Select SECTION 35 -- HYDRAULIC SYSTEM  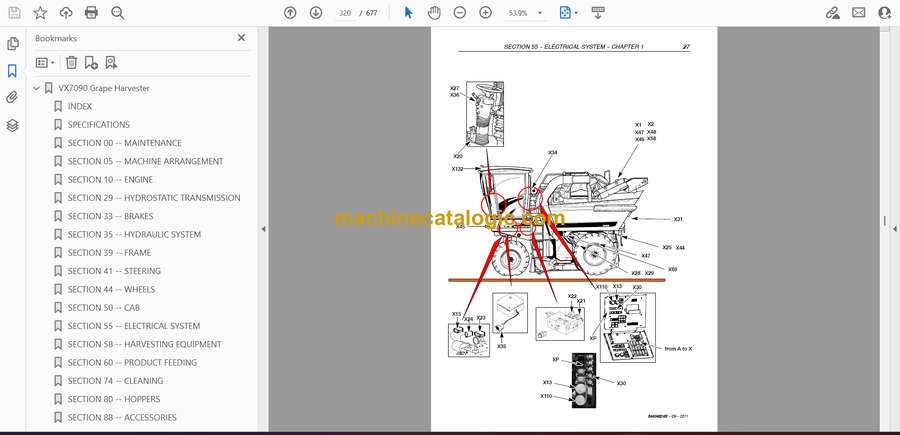[134, 234]
